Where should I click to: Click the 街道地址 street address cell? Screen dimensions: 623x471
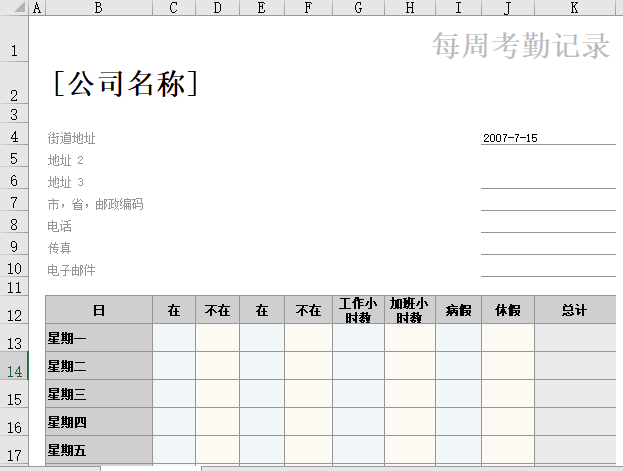click(x=72, y=138)
